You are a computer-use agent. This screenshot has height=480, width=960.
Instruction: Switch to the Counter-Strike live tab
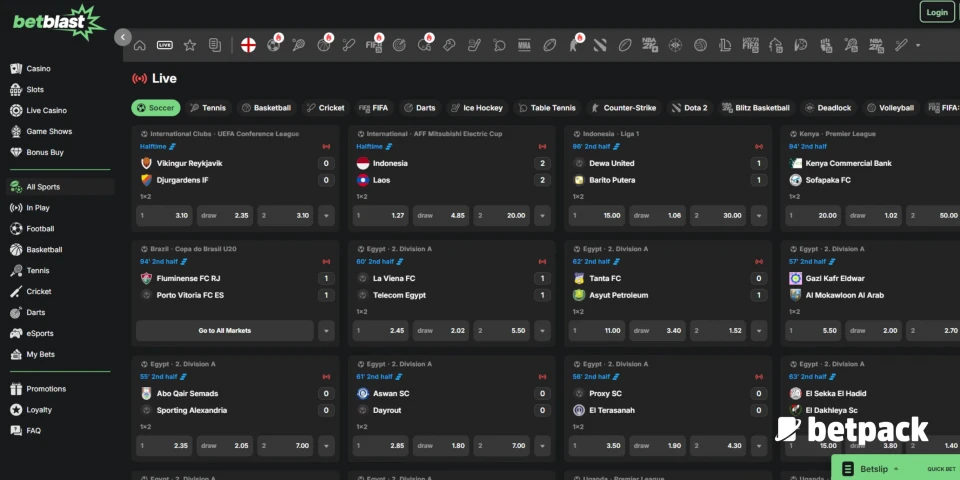[x=623, y=108]
